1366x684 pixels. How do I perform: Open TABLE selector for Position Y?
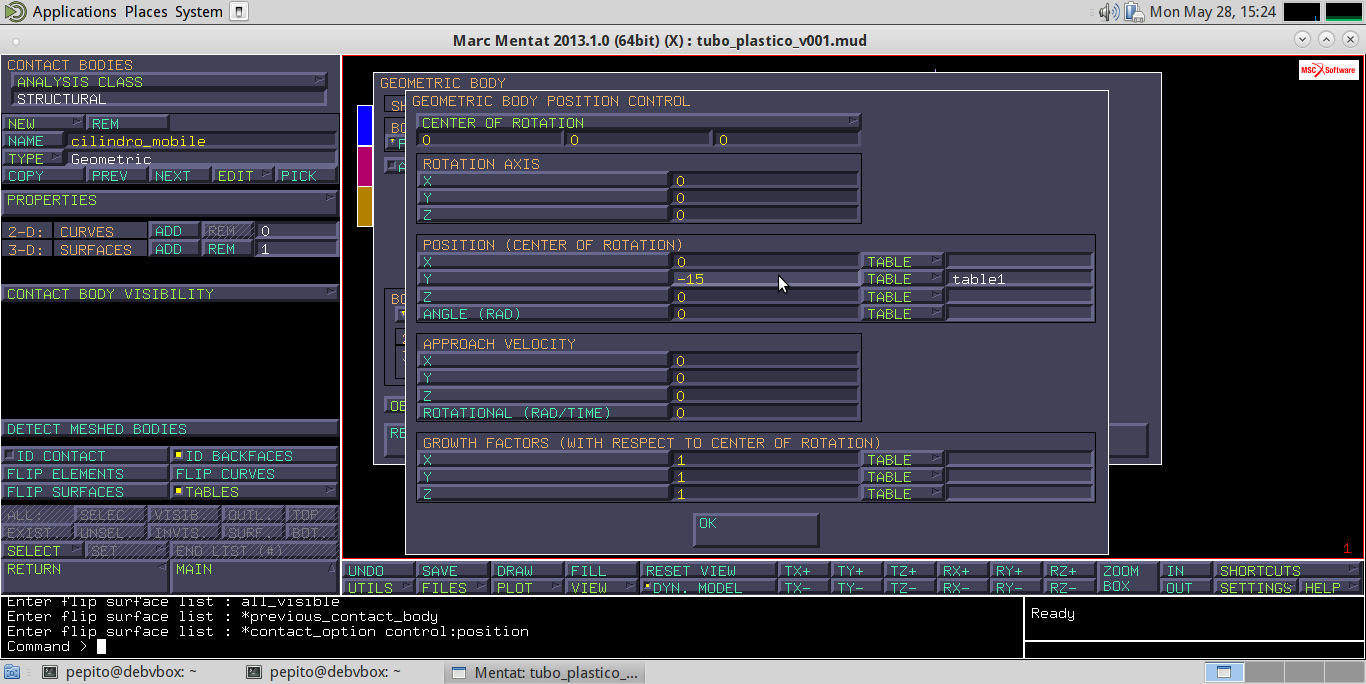[903, 279]
